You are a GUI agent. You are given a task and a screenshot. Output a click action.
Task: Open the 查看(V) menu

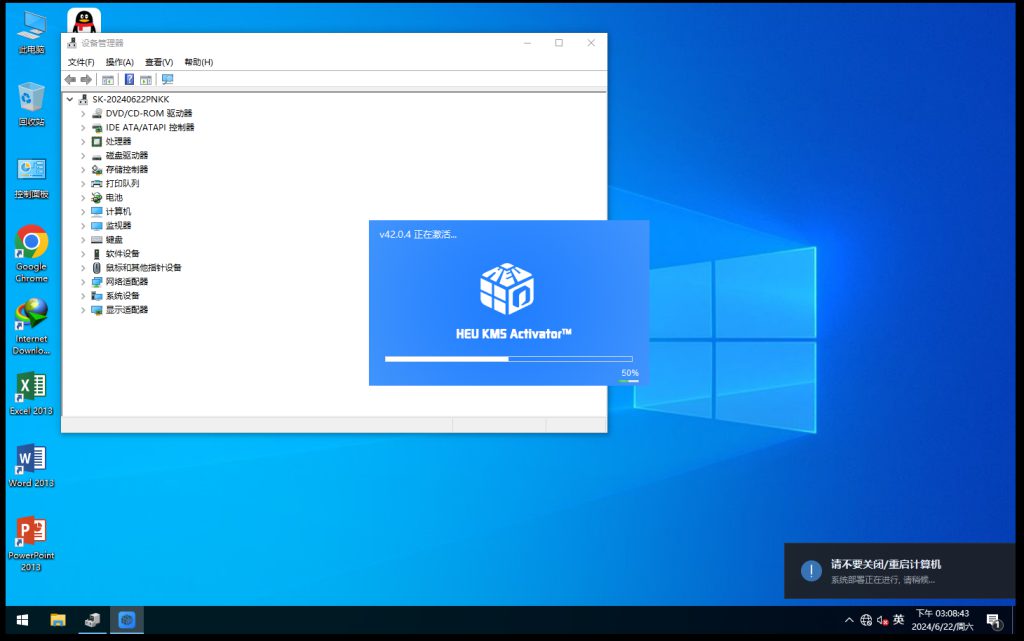158,62
